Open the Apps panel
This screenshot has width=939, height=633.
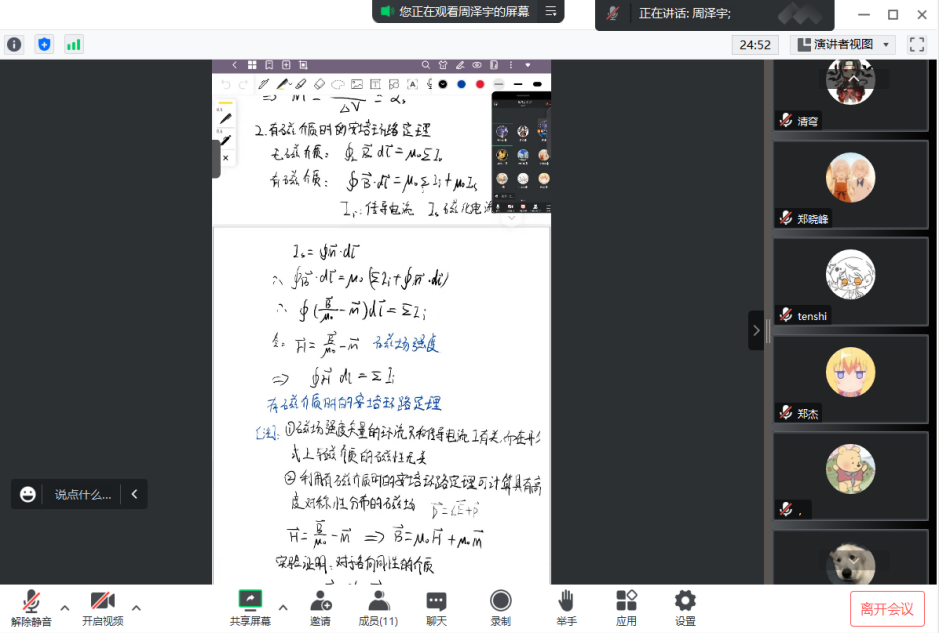pos(626,606)
